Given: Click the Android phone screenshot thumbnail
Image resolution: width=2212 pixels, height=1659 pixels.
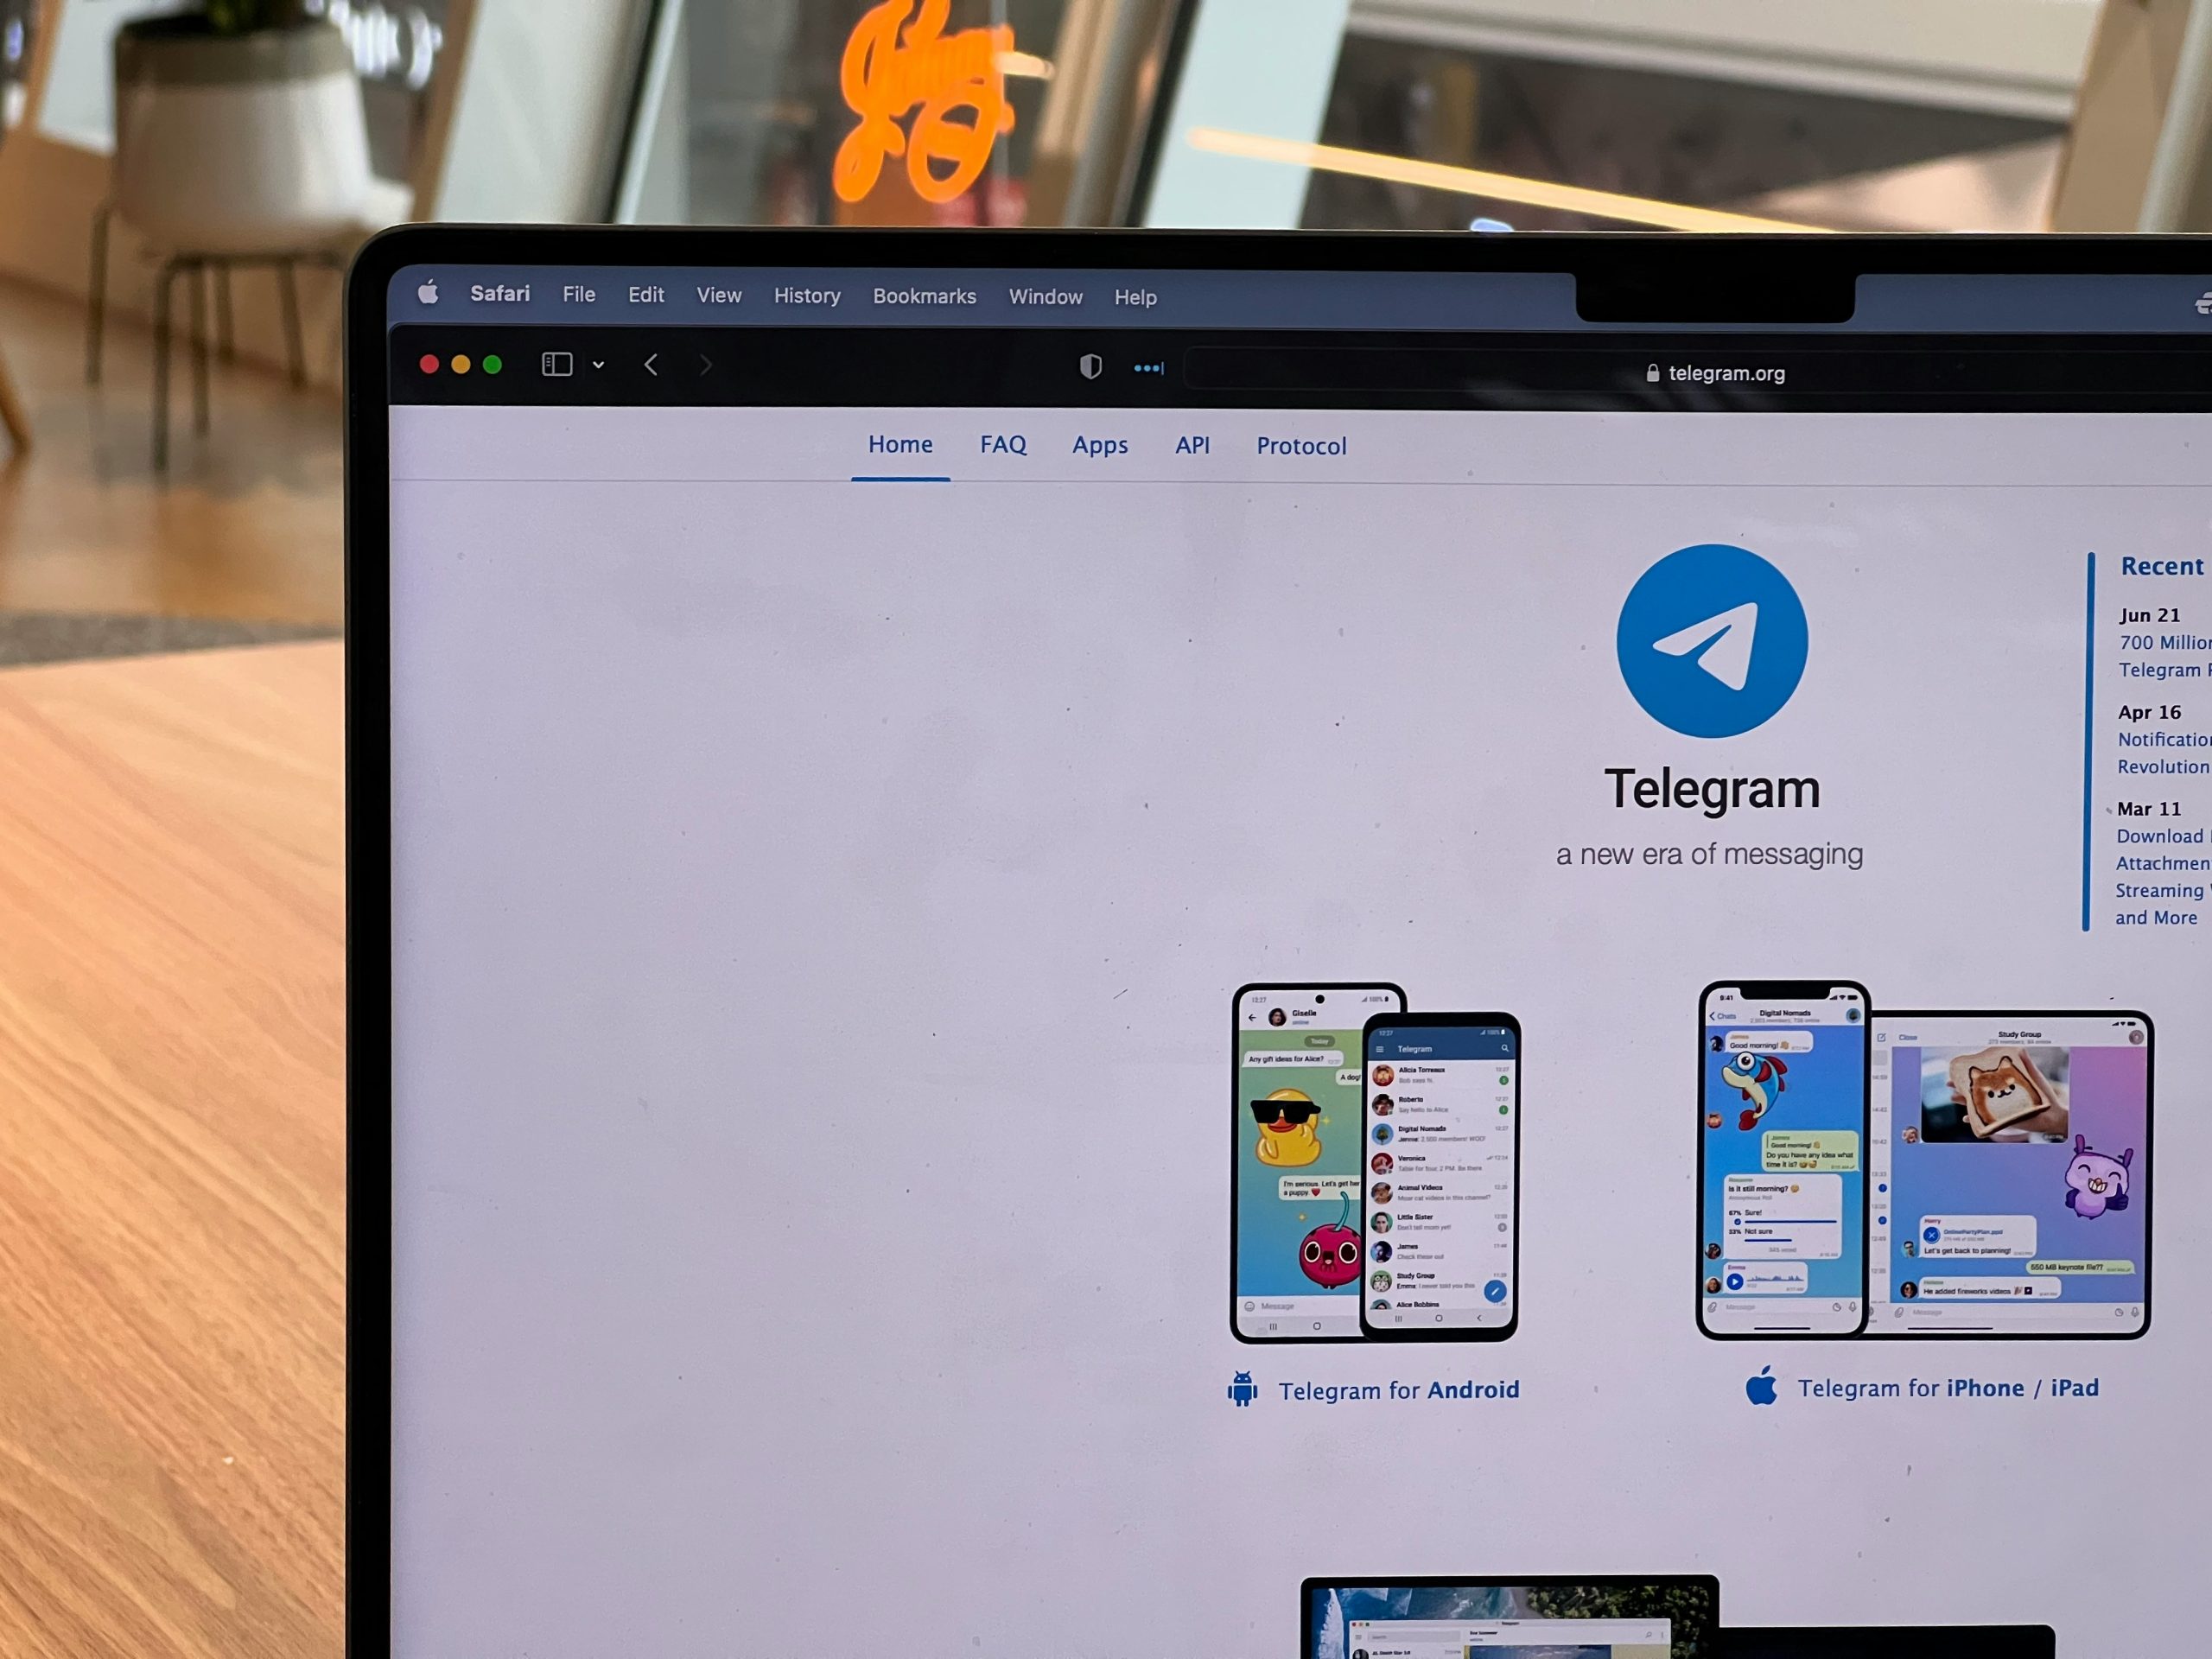Looking at the screenshot, I should pos(1369,1160).
